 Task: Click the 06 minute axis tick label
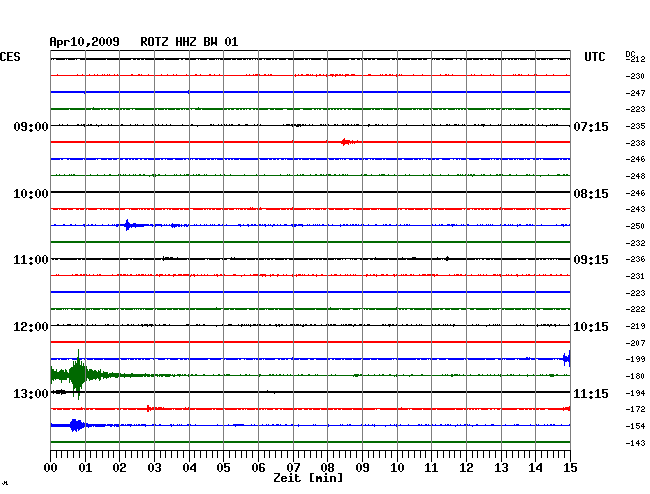coord(258,468)
